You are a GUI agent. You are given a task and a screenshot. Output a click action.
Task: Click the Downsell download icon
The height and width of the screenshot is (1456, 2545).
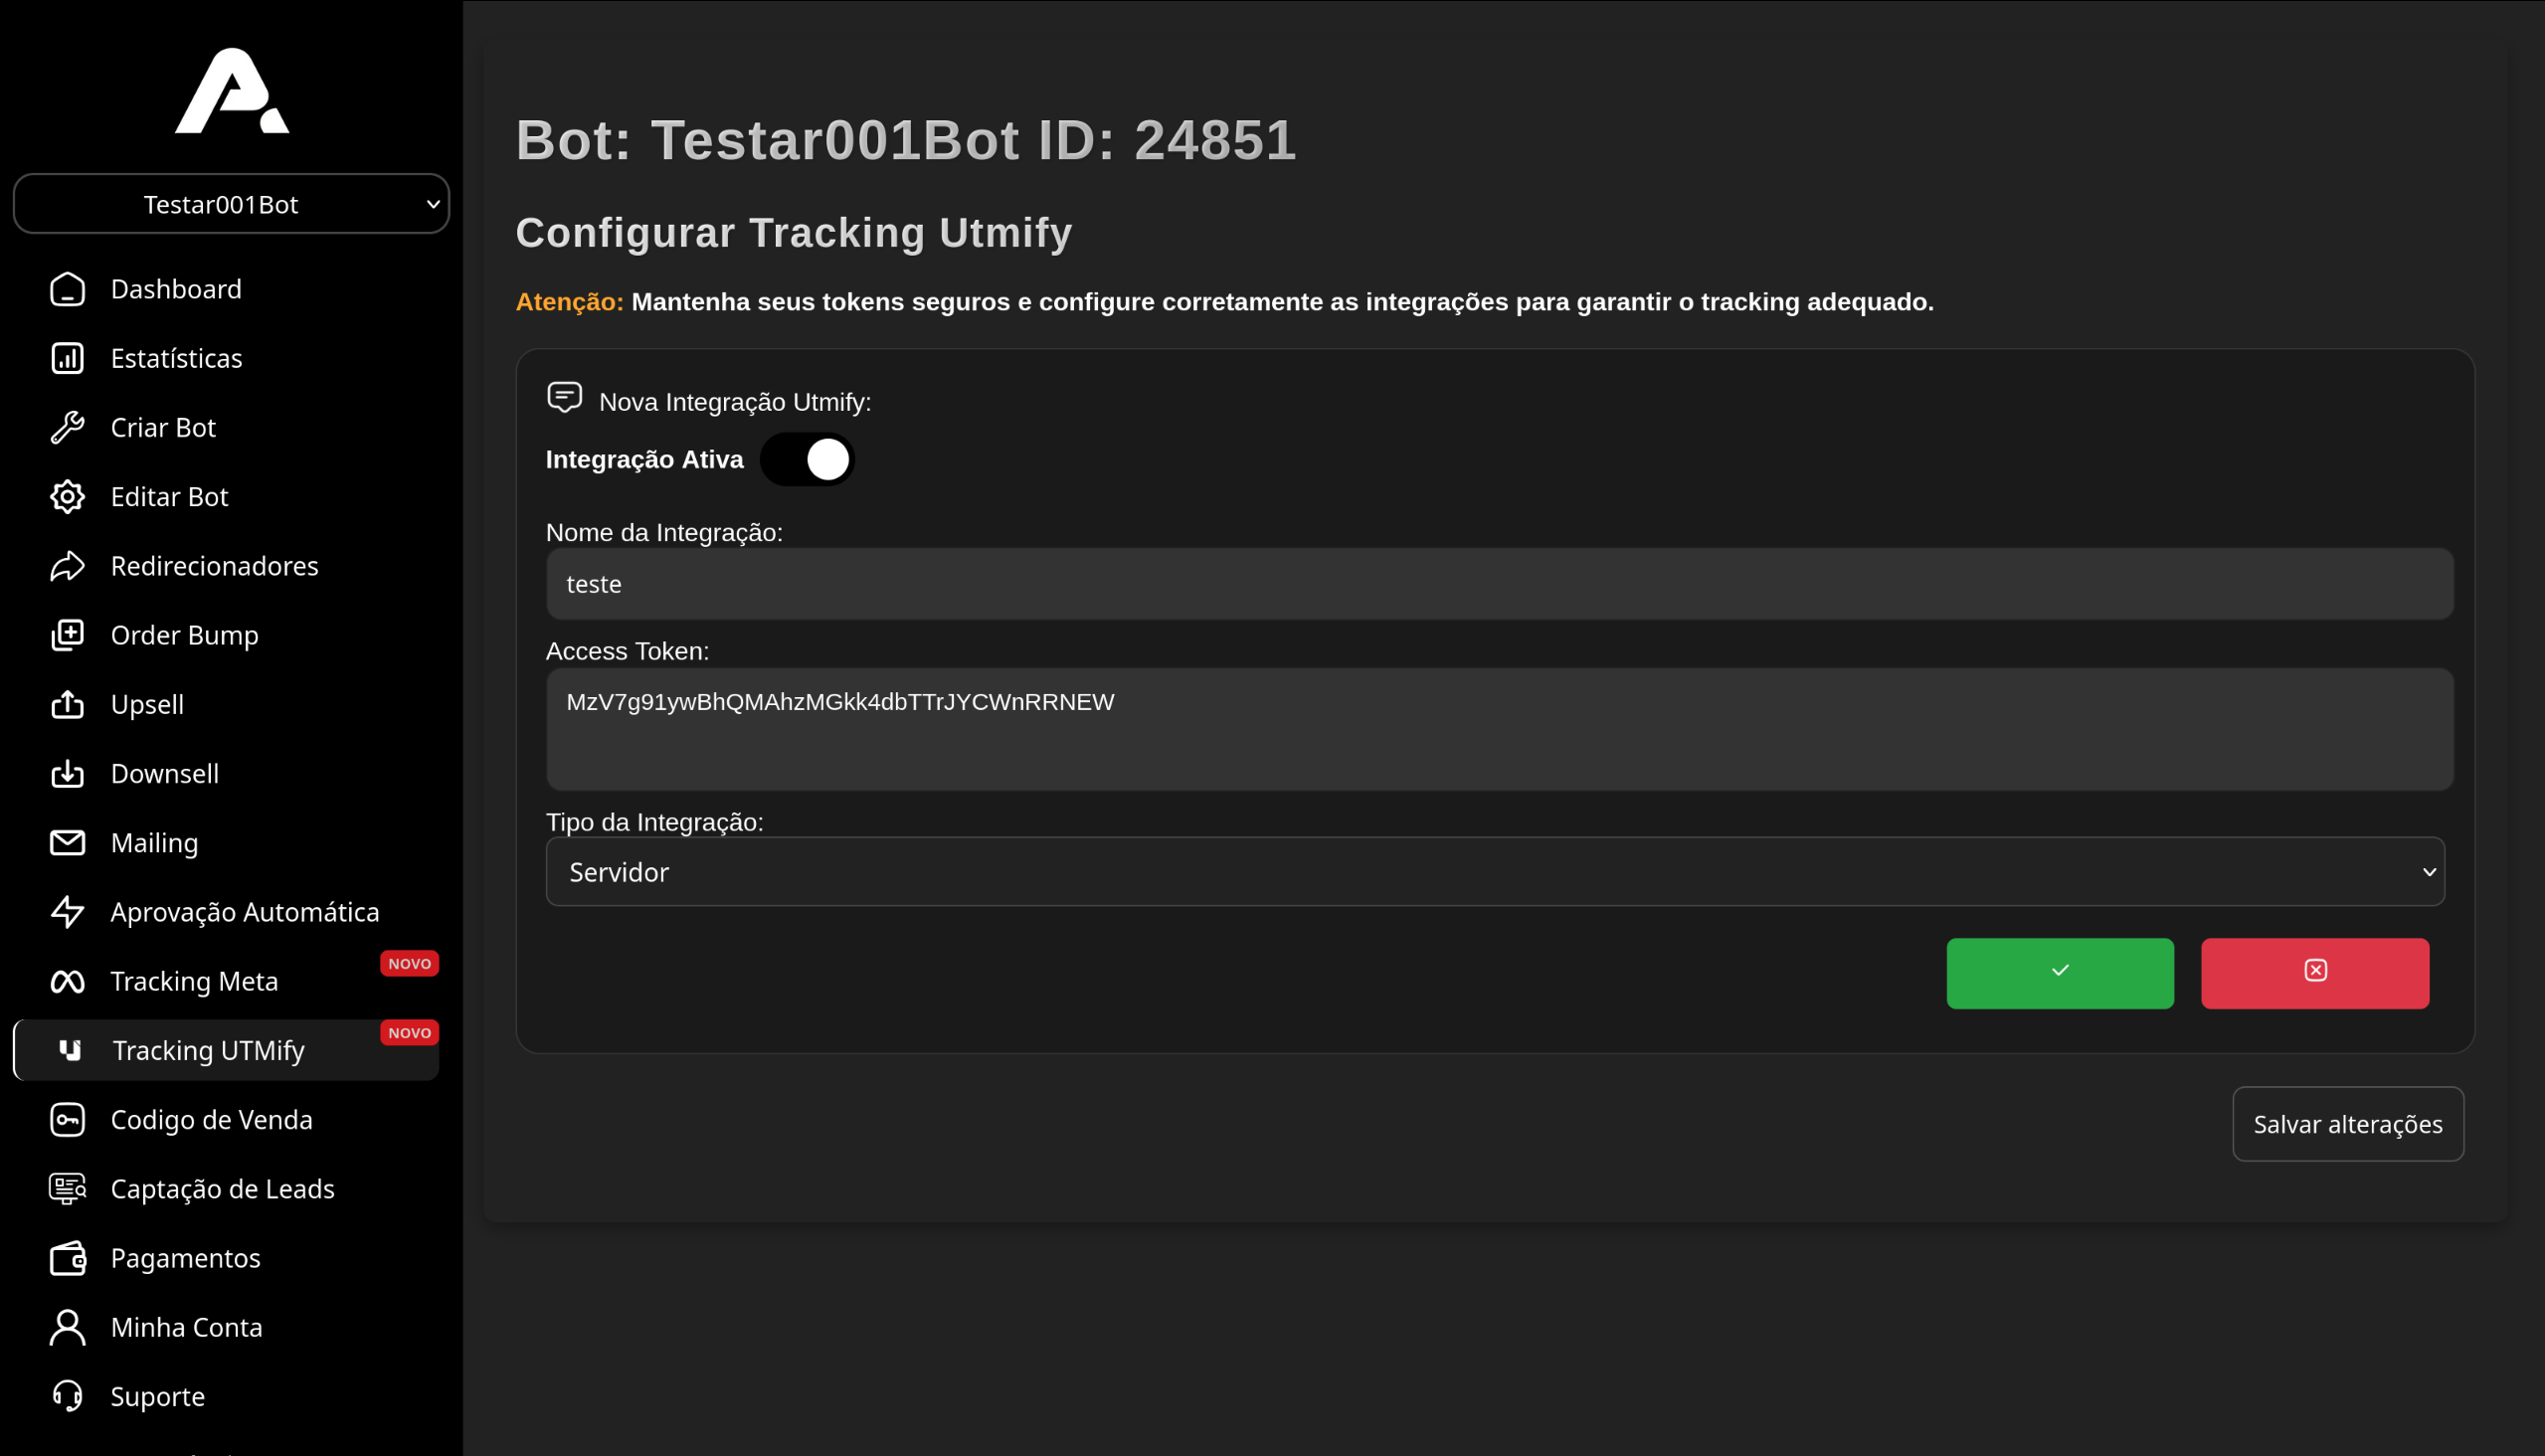coord(67,774)
